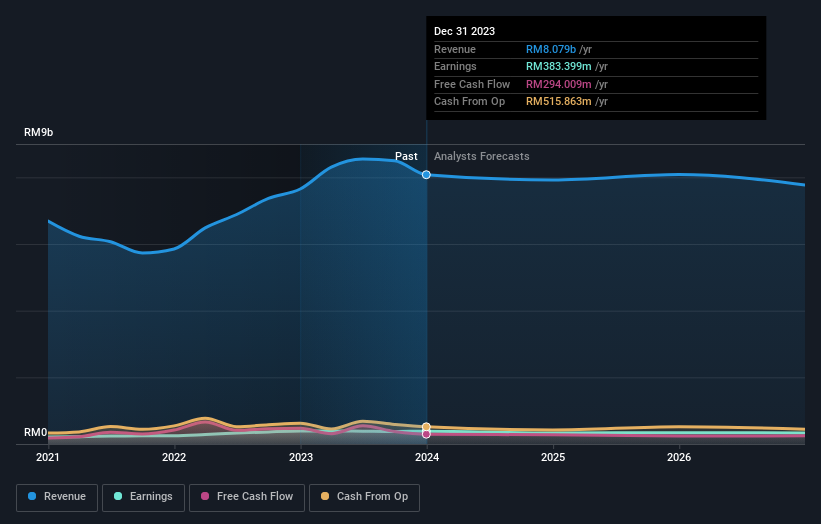Click the RM294.009m free cash flow value
Screen dimensions: 821x524
tap(559, 84)
